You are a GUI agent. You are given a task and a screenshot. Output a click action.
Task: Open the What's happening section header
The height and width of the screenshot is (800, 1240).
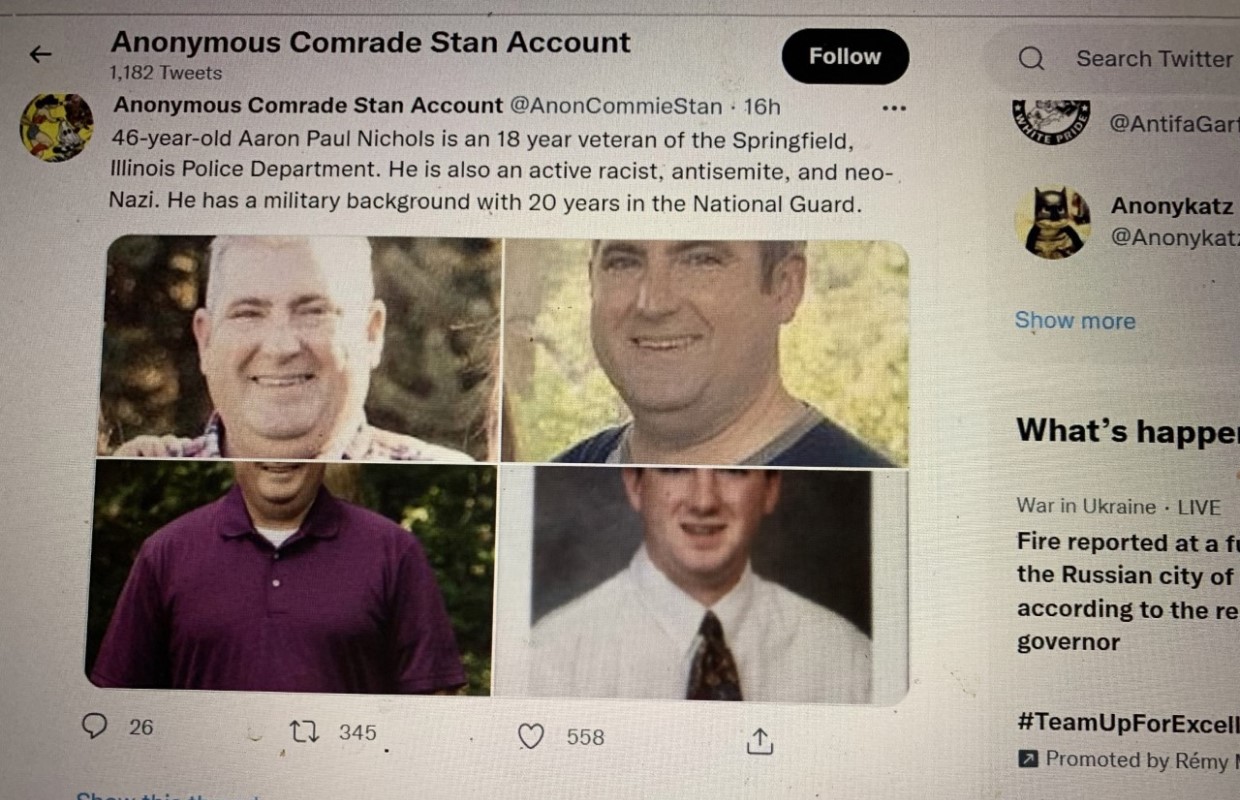tap(1120, 431)
